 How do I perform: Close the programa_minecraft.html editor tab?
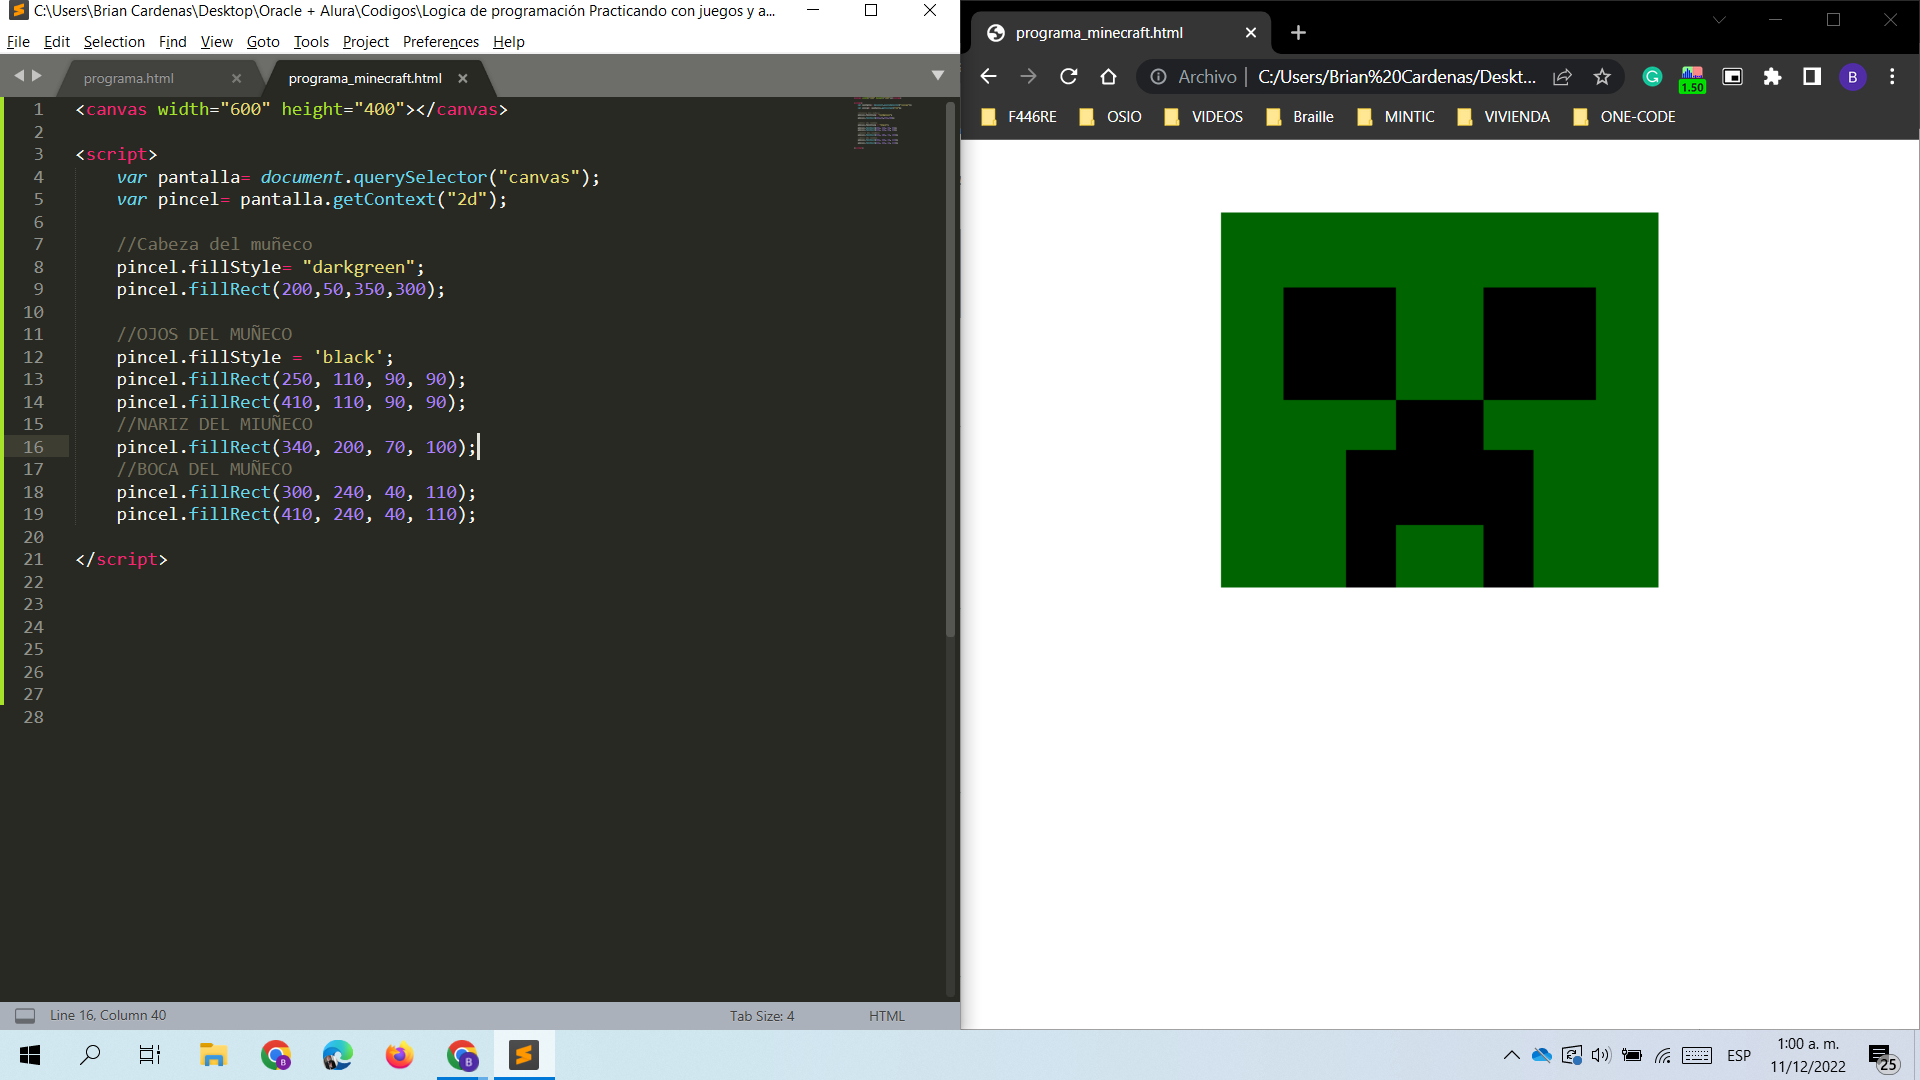click(462, 79)
